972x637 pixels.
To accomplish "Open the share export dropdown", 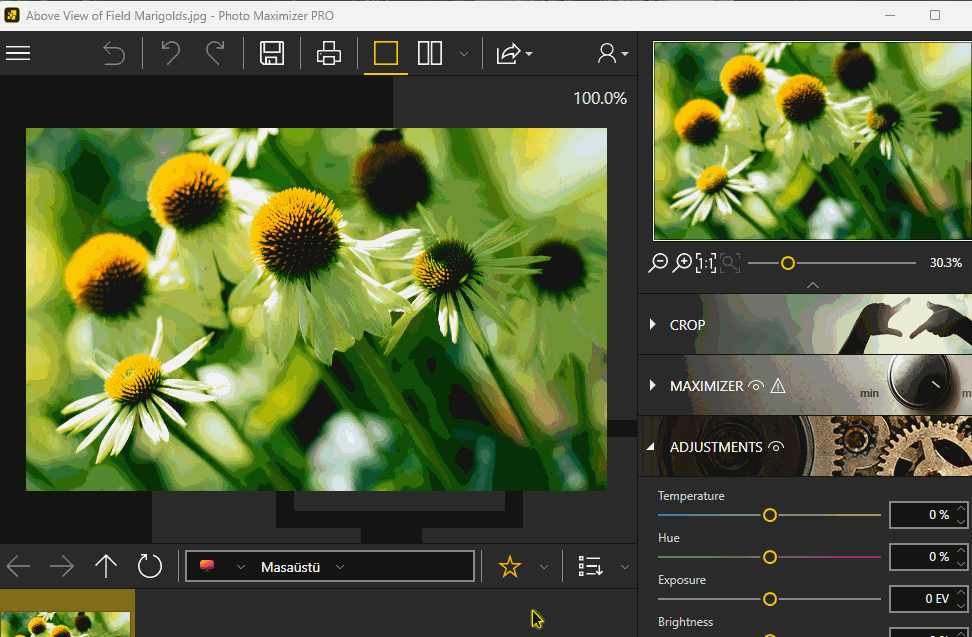I will 514,53.
